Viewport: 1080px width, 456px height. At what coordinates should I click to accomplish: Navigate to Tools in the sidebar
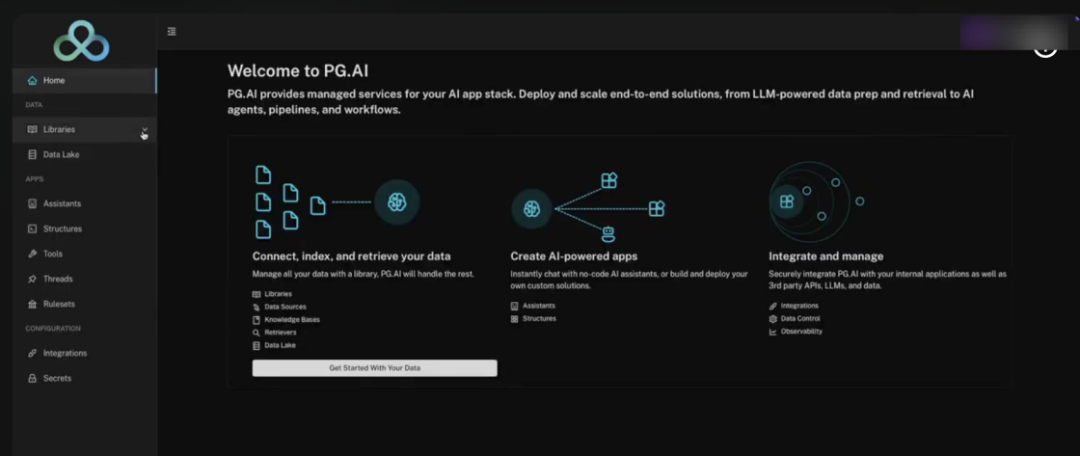(84, 254)
